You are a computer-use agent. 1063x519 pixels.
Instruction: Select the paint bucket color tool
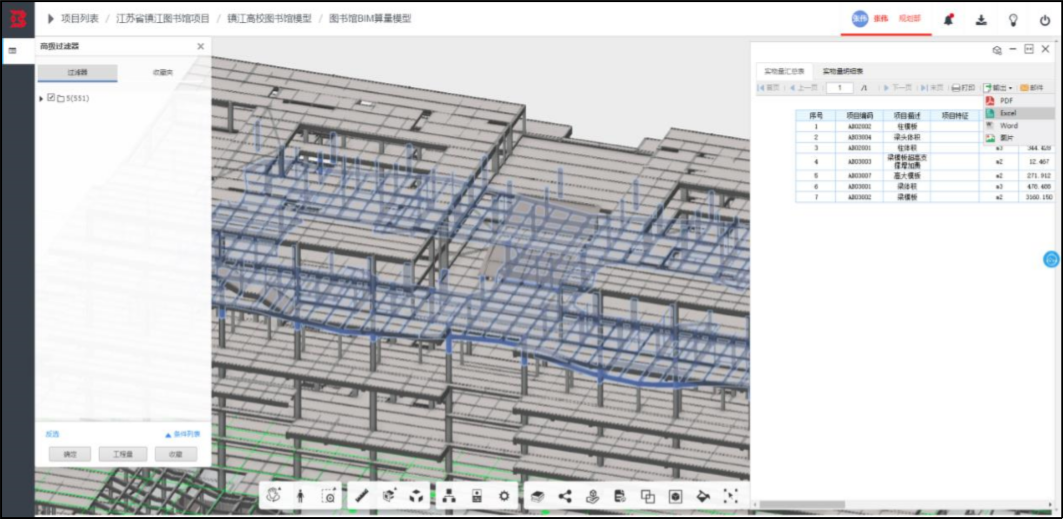click(703, 497)
